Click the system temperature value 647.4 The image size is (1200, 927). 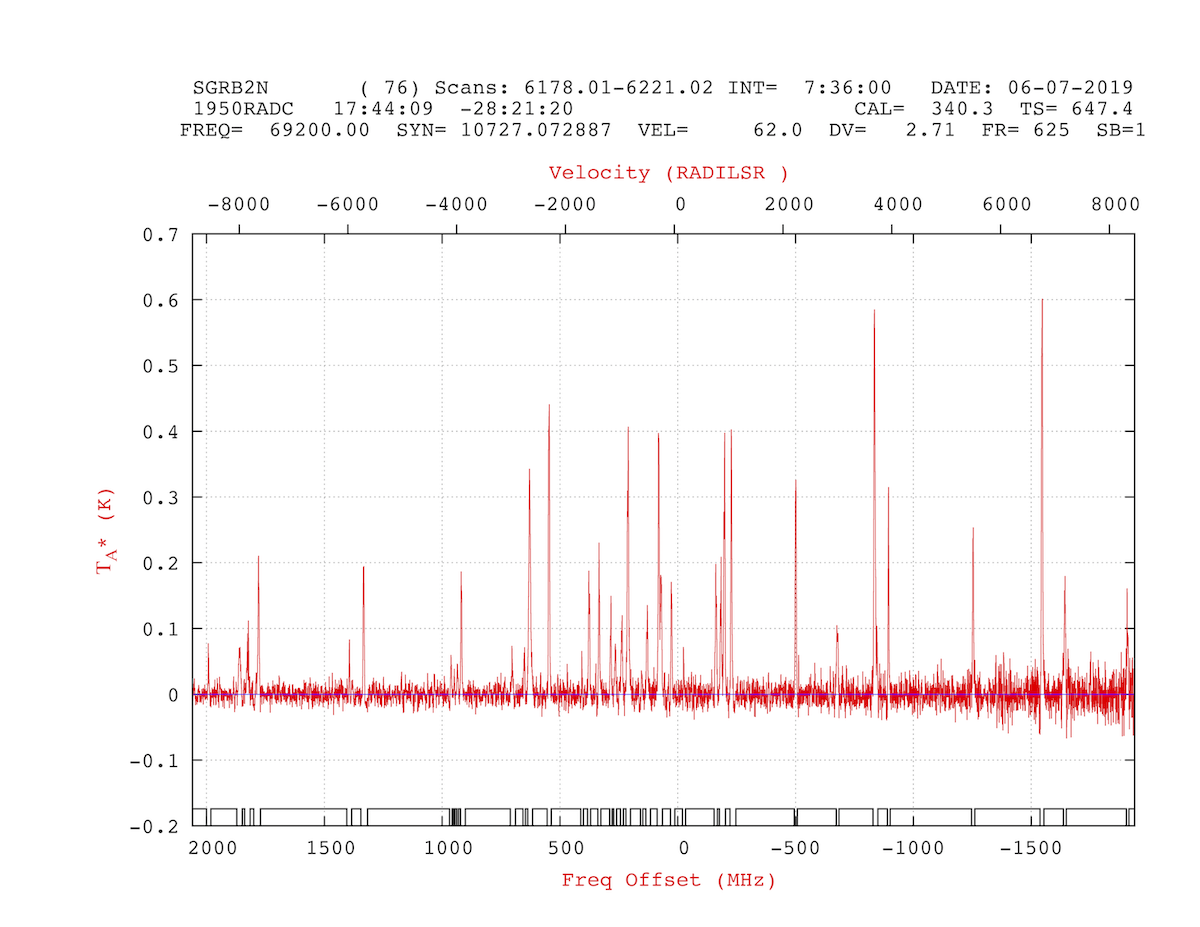(1101, 108)
